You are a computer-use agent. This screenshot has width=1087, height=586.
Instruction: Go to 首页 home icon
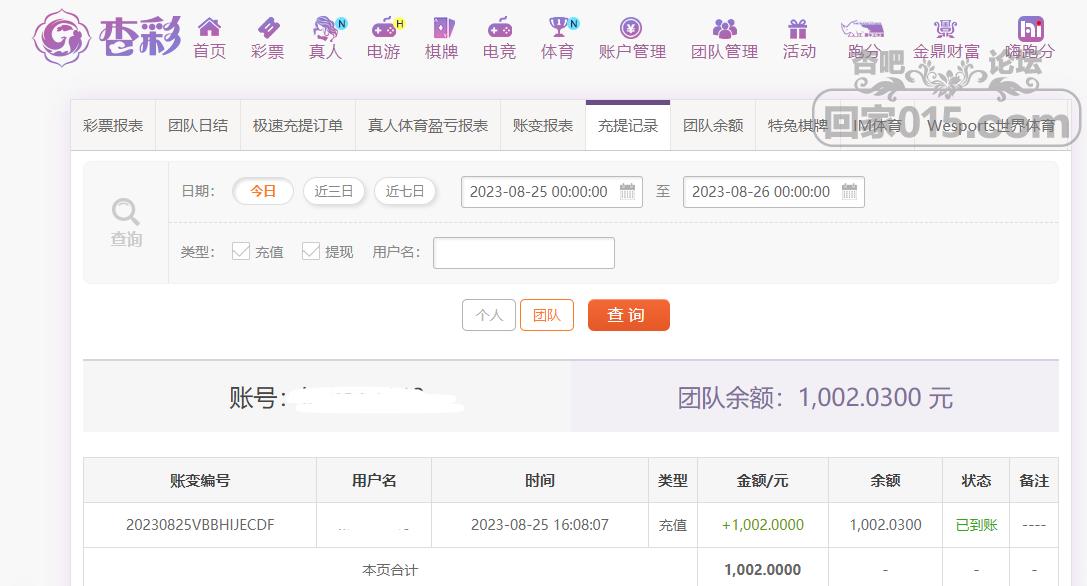coord(209,28)
